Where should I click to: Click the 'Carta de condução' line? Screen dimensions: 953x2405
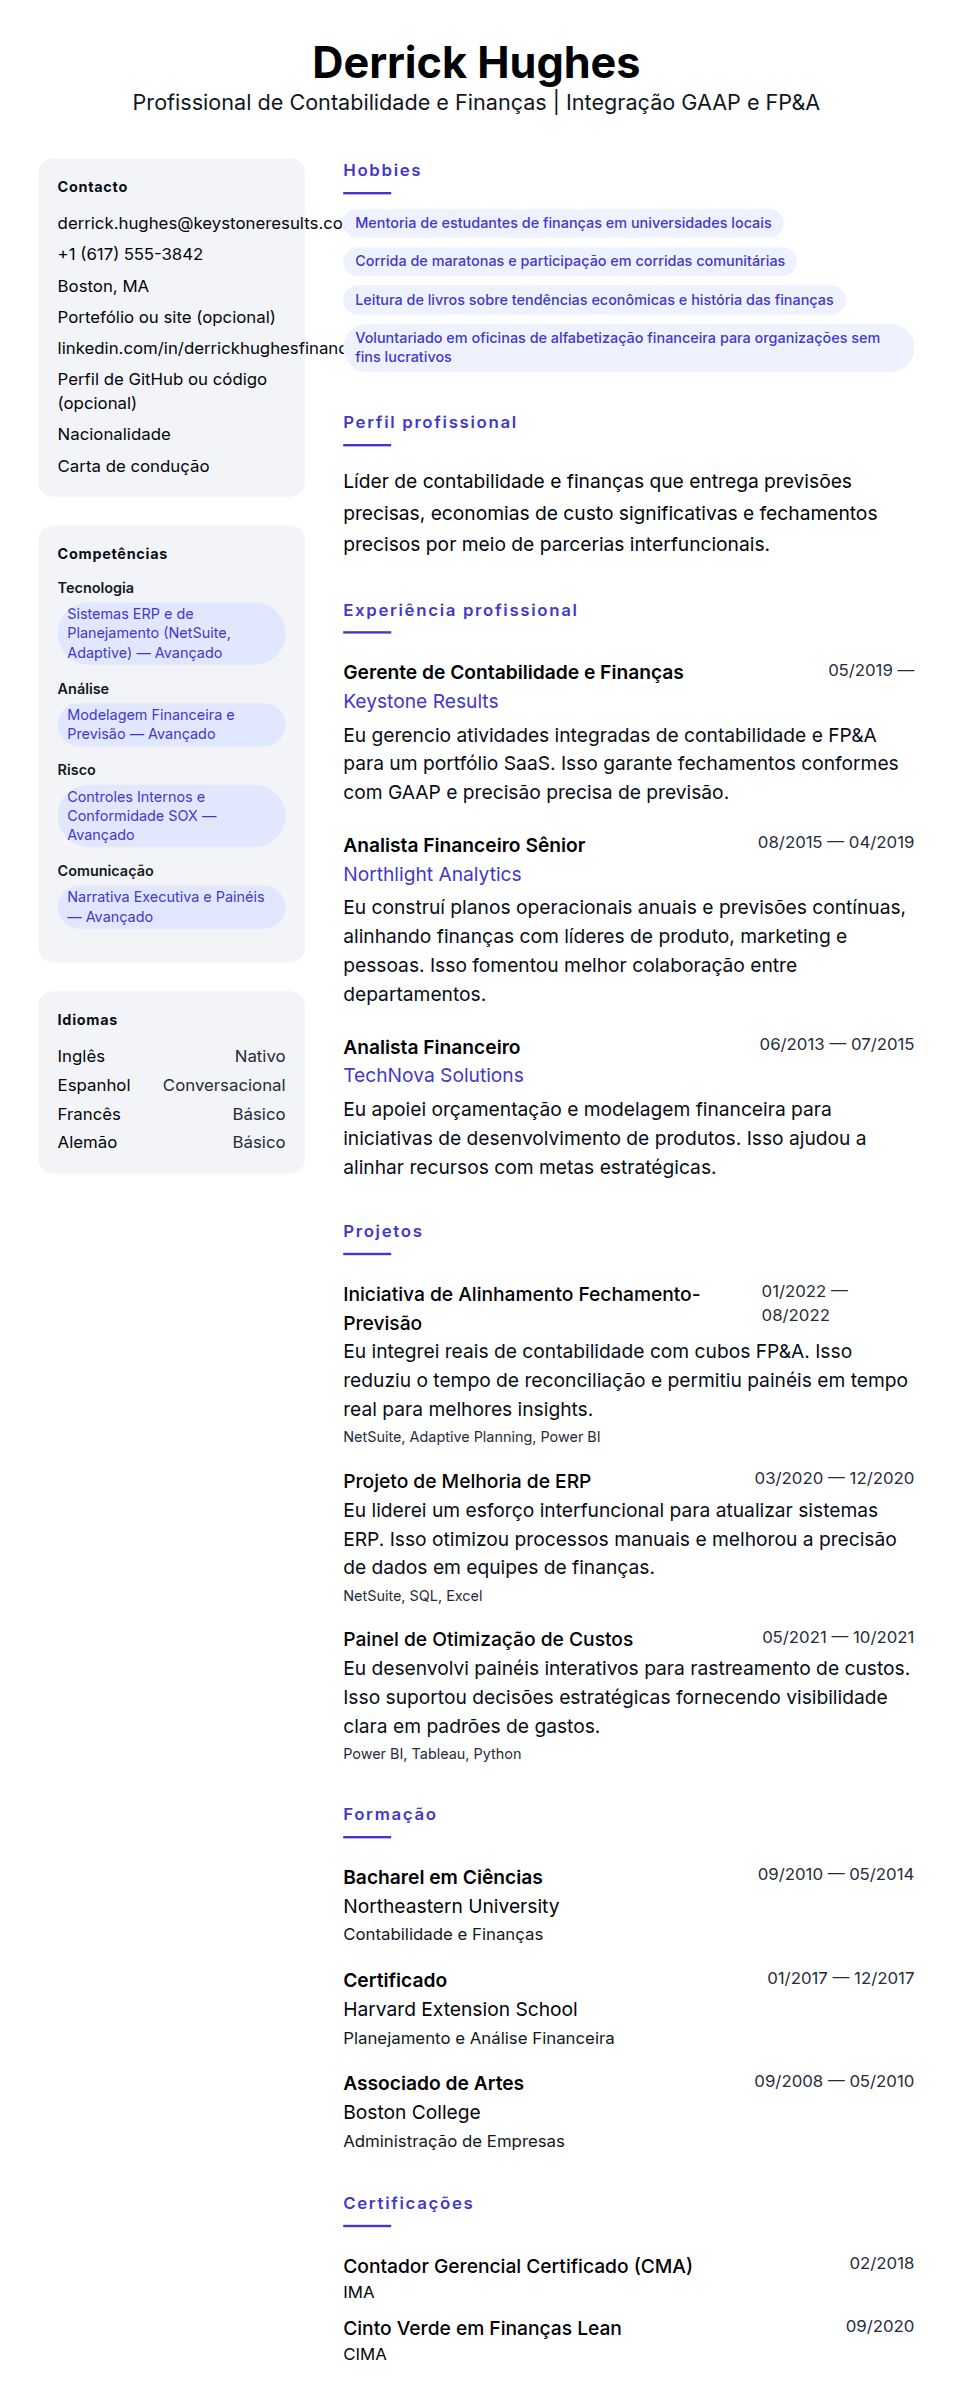click(x=133, y=466)
